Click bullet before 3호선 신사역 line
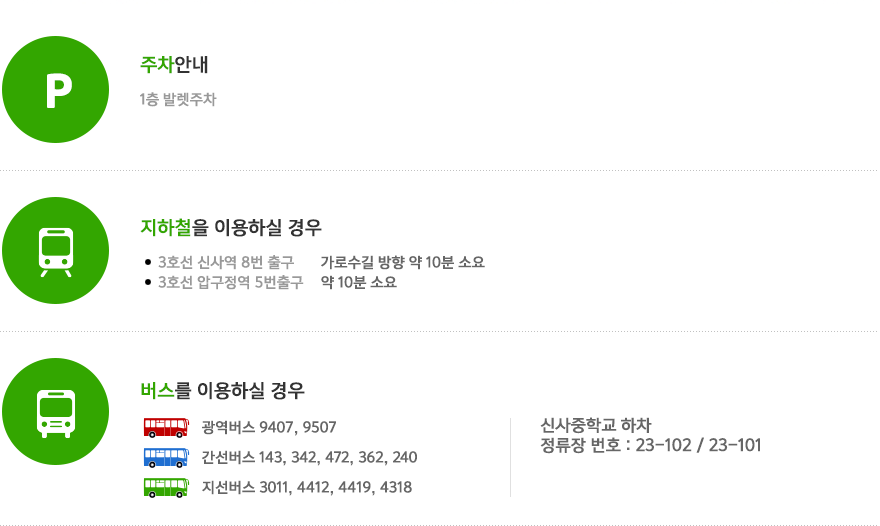This screenshot has width=880, height=526. [148, 262]
